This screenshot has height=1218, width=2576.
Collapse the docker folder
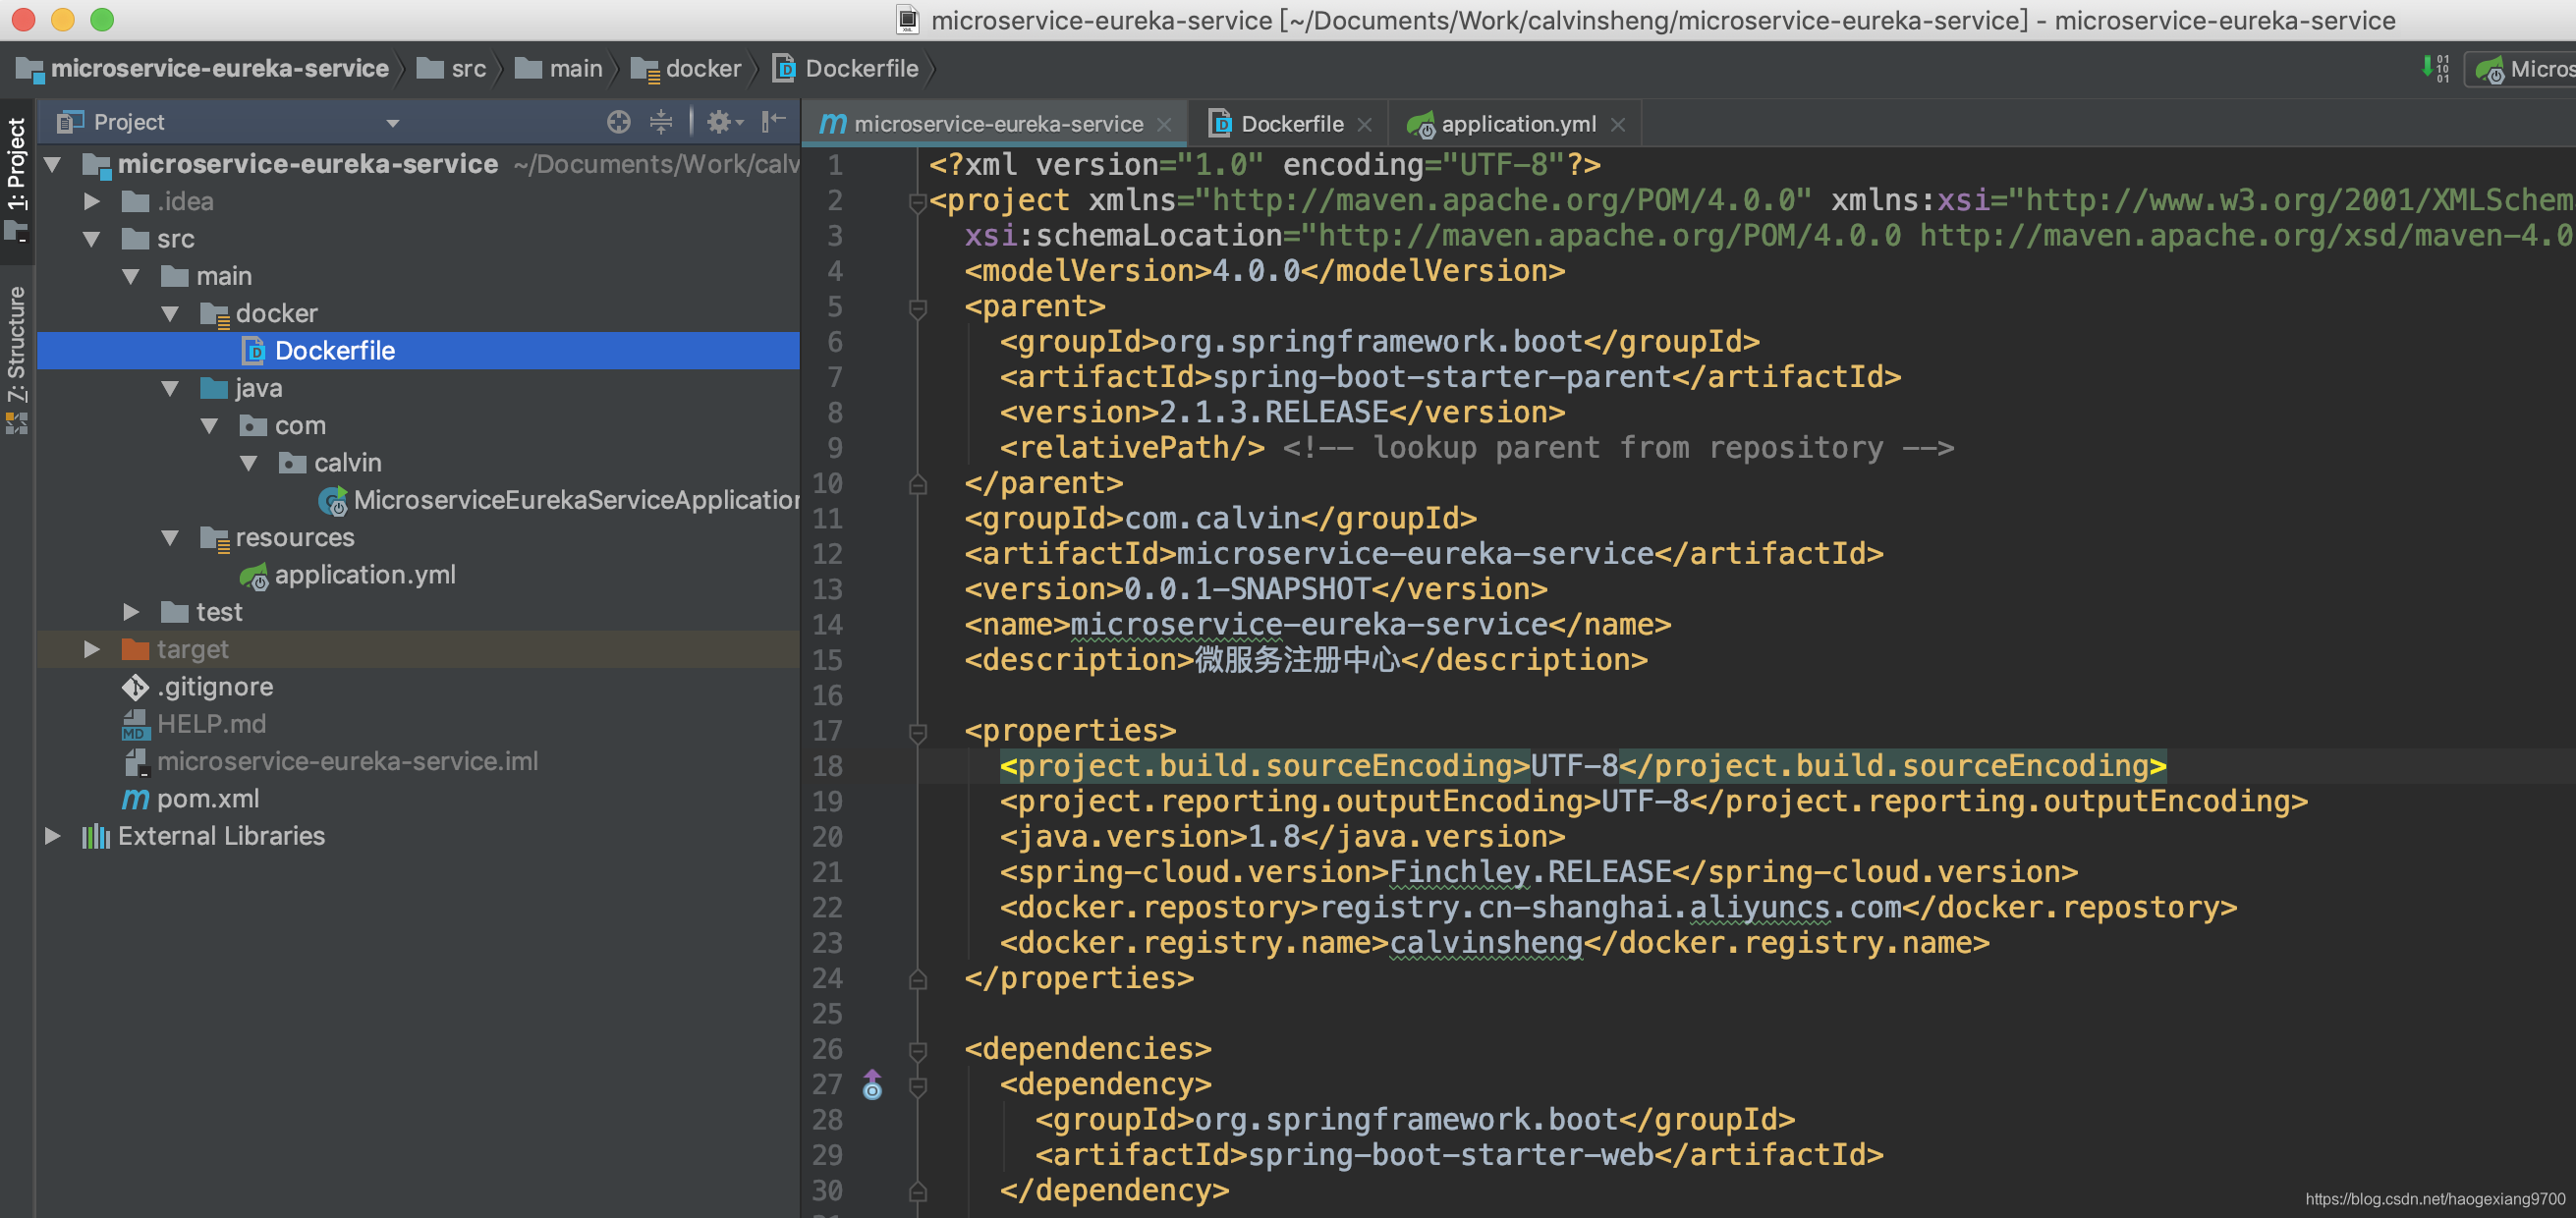[171, 313]
